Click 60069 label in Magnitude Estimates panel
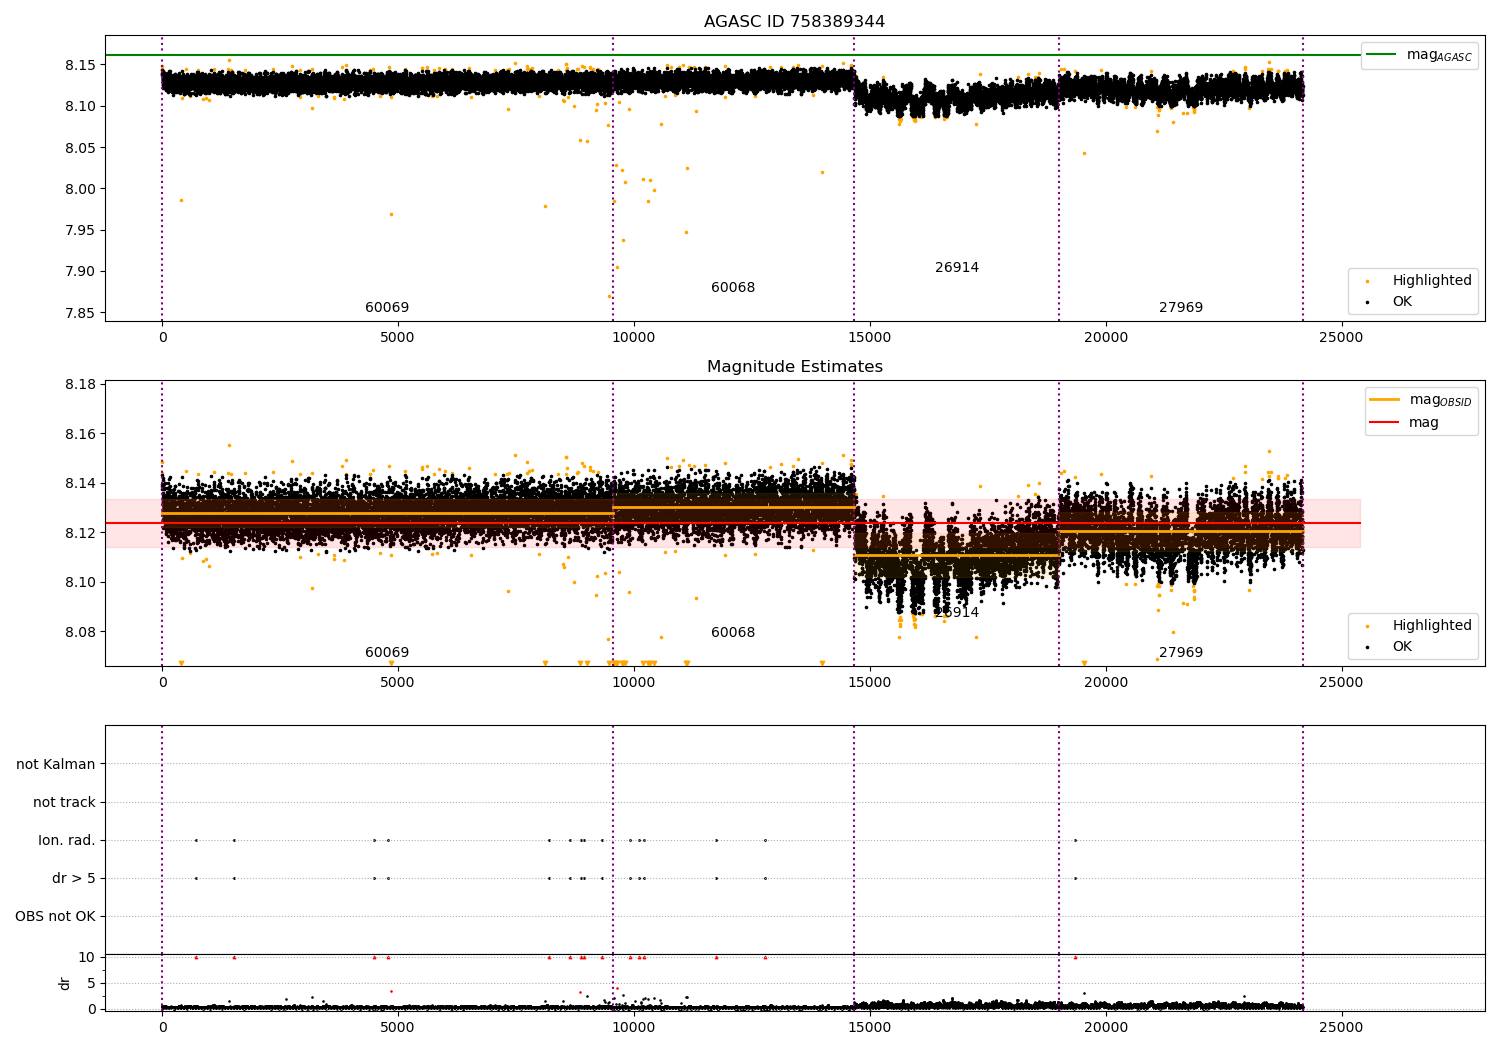 tap(387, 652)
